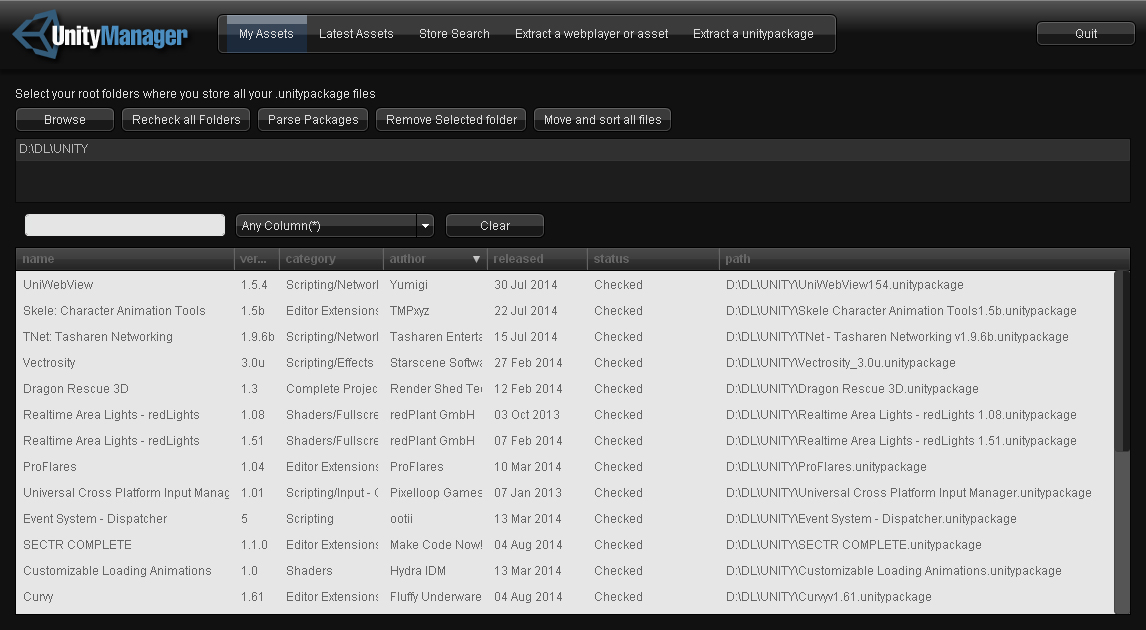This screenshot has width=1146, height=630.
Task: Clear the search filter with Clear button
Action: coord(495,226)
